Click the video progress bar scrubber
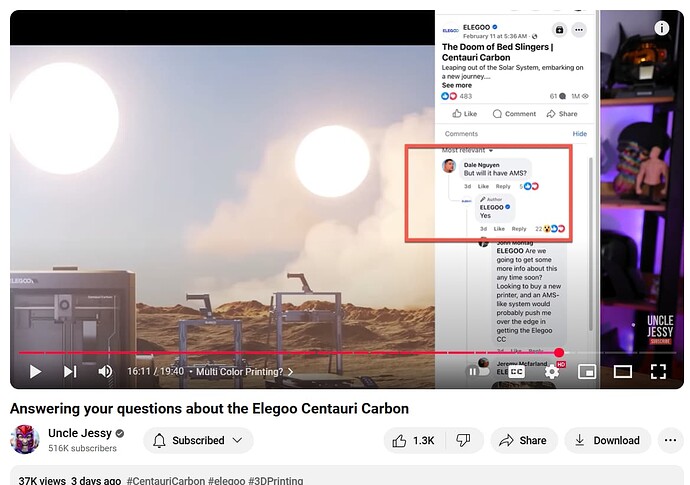 click(x=559, y=352)
